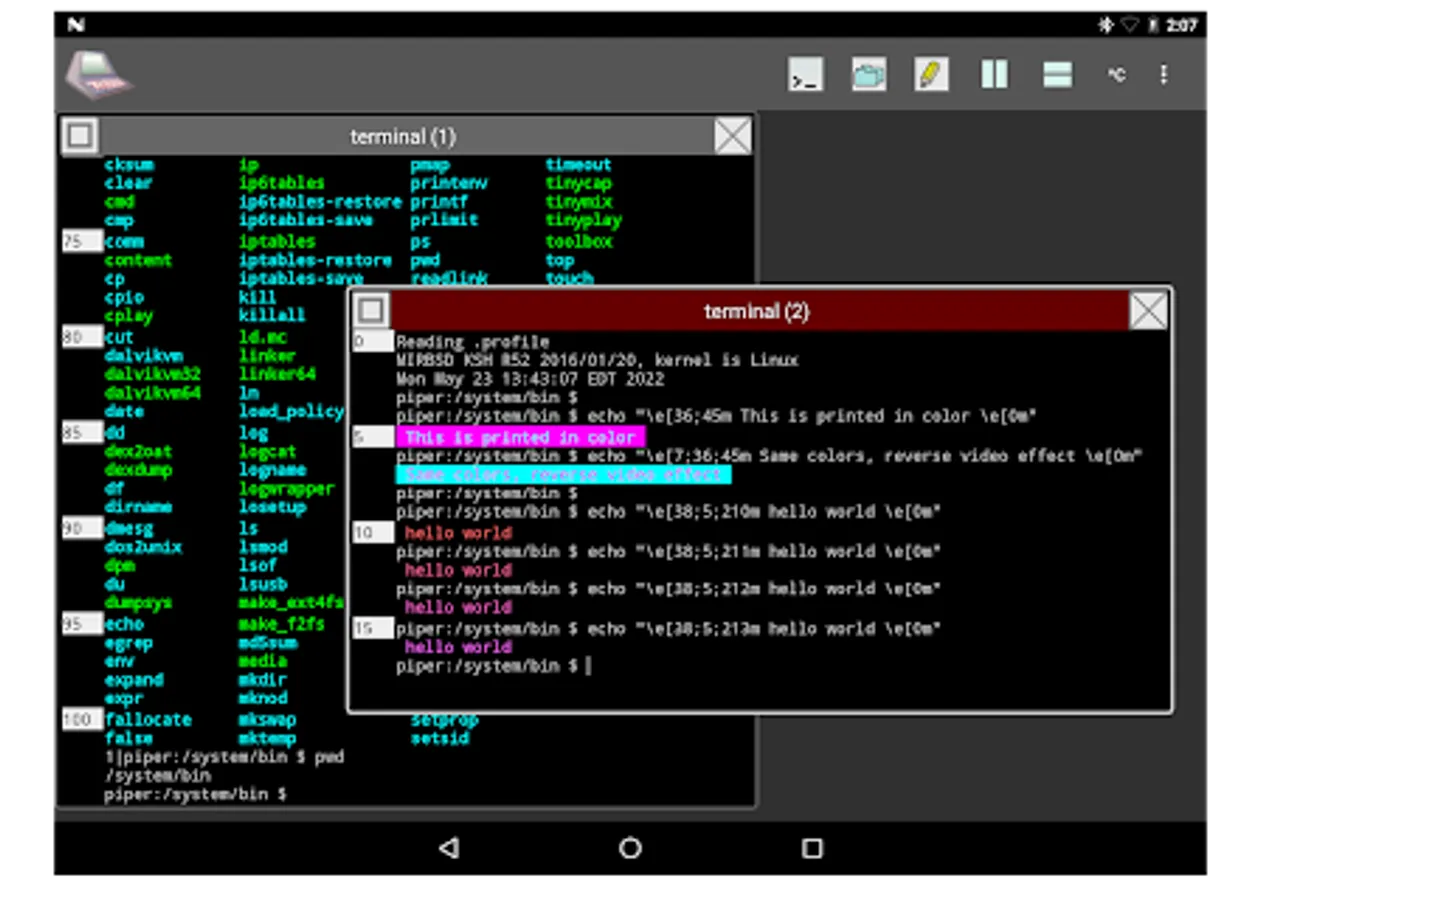Open a new terminal with the prompt icon
The width and height of the screenshot is (1440, 900).
pos(805,75)
